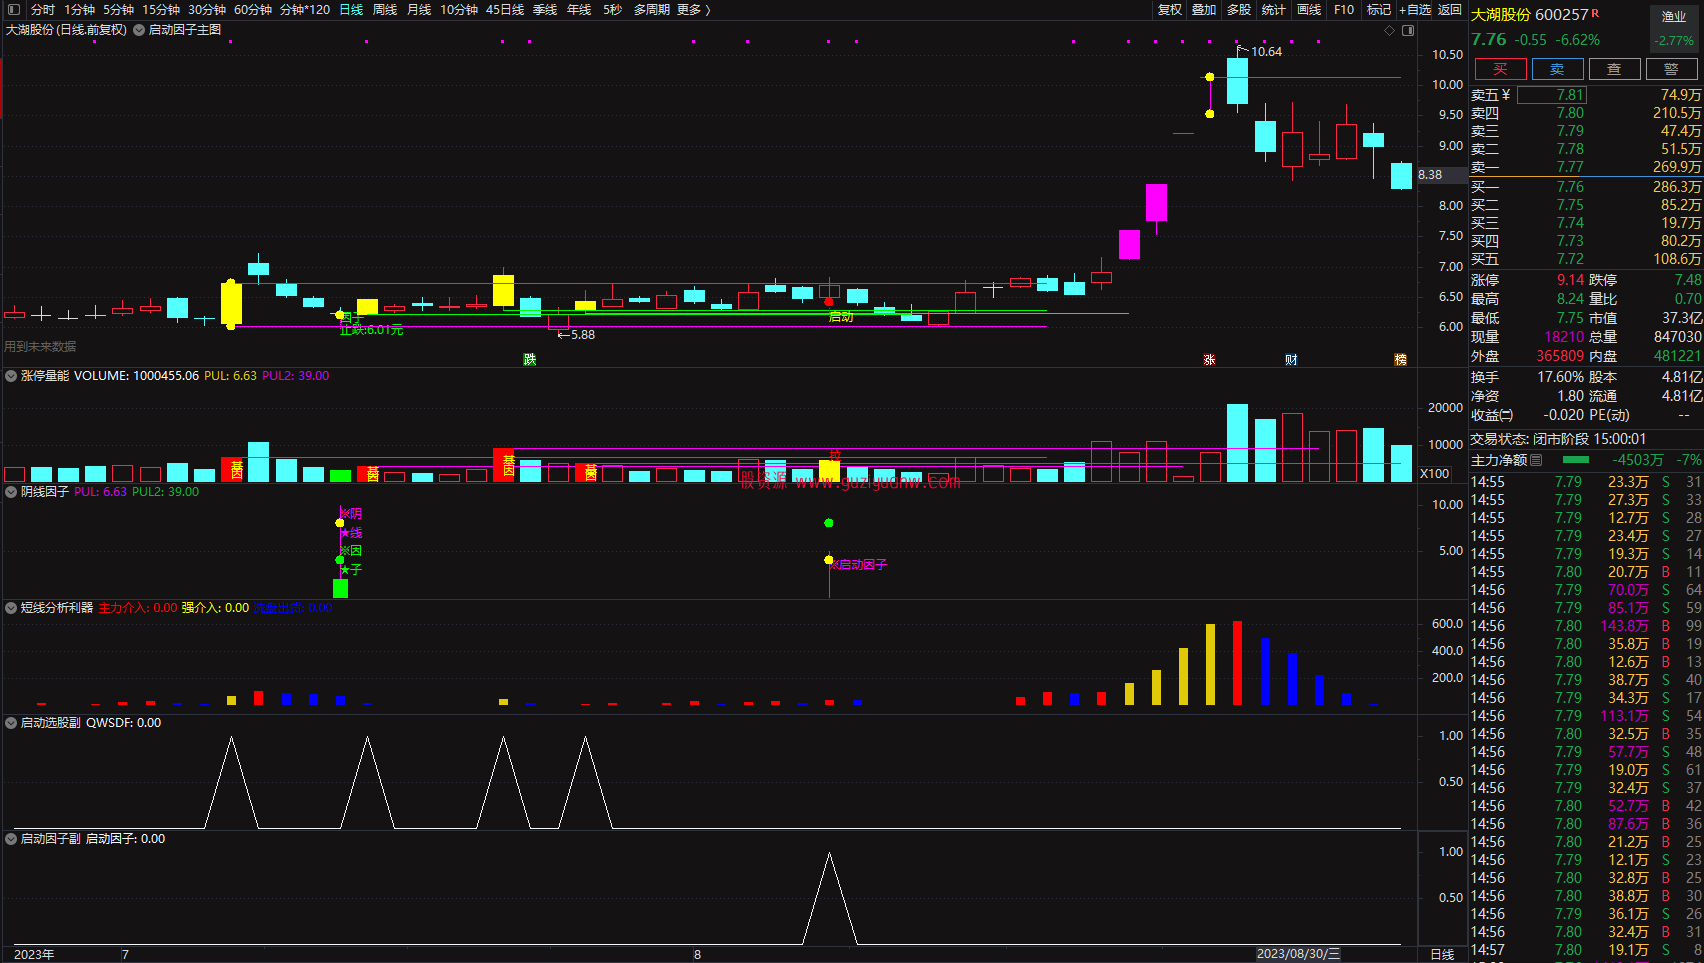
Task: Expand the 更多 period options
Action: point(693,9)
